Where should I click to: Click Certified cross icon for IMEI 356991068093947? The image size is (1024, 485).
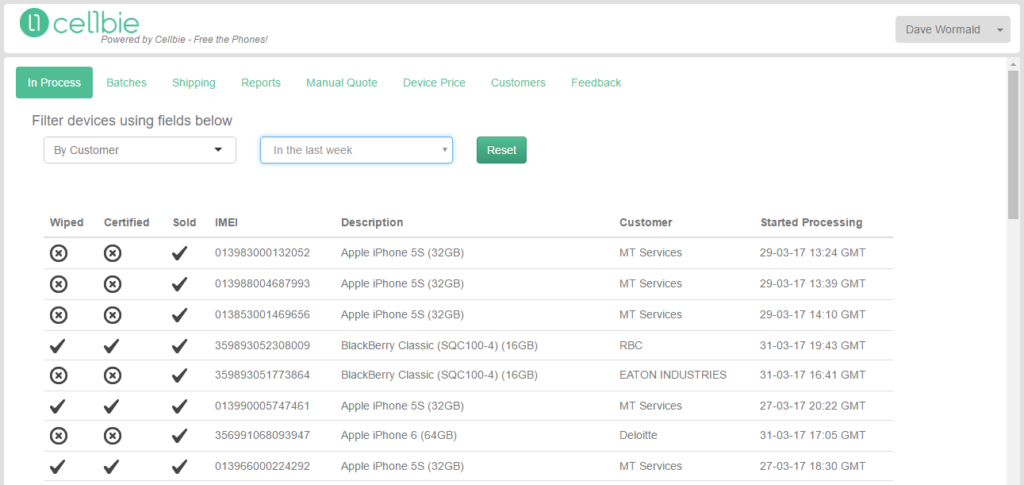point(112,435)
